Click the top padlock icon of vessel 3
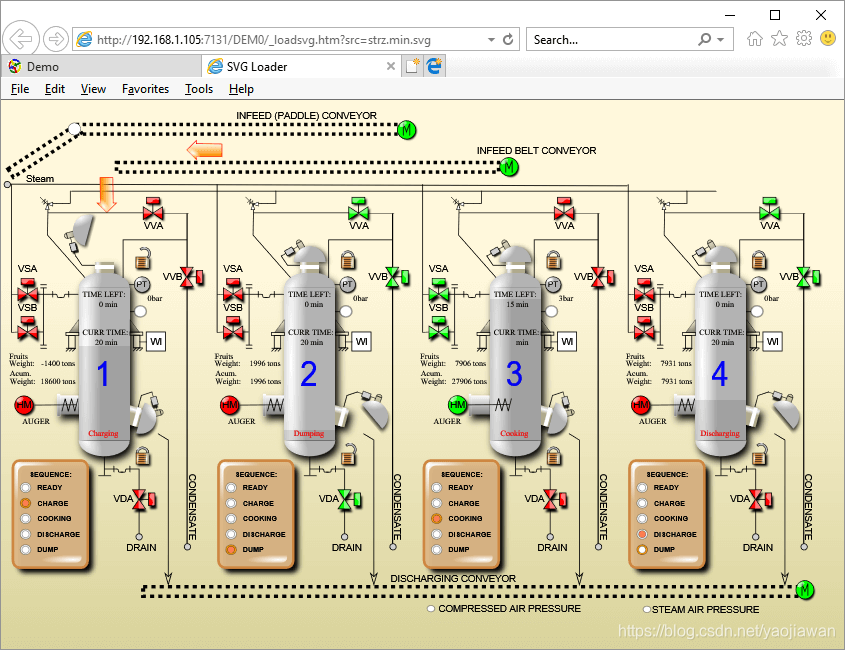The image size is (845, 650). pyautogui.click(x=553, y=259)
